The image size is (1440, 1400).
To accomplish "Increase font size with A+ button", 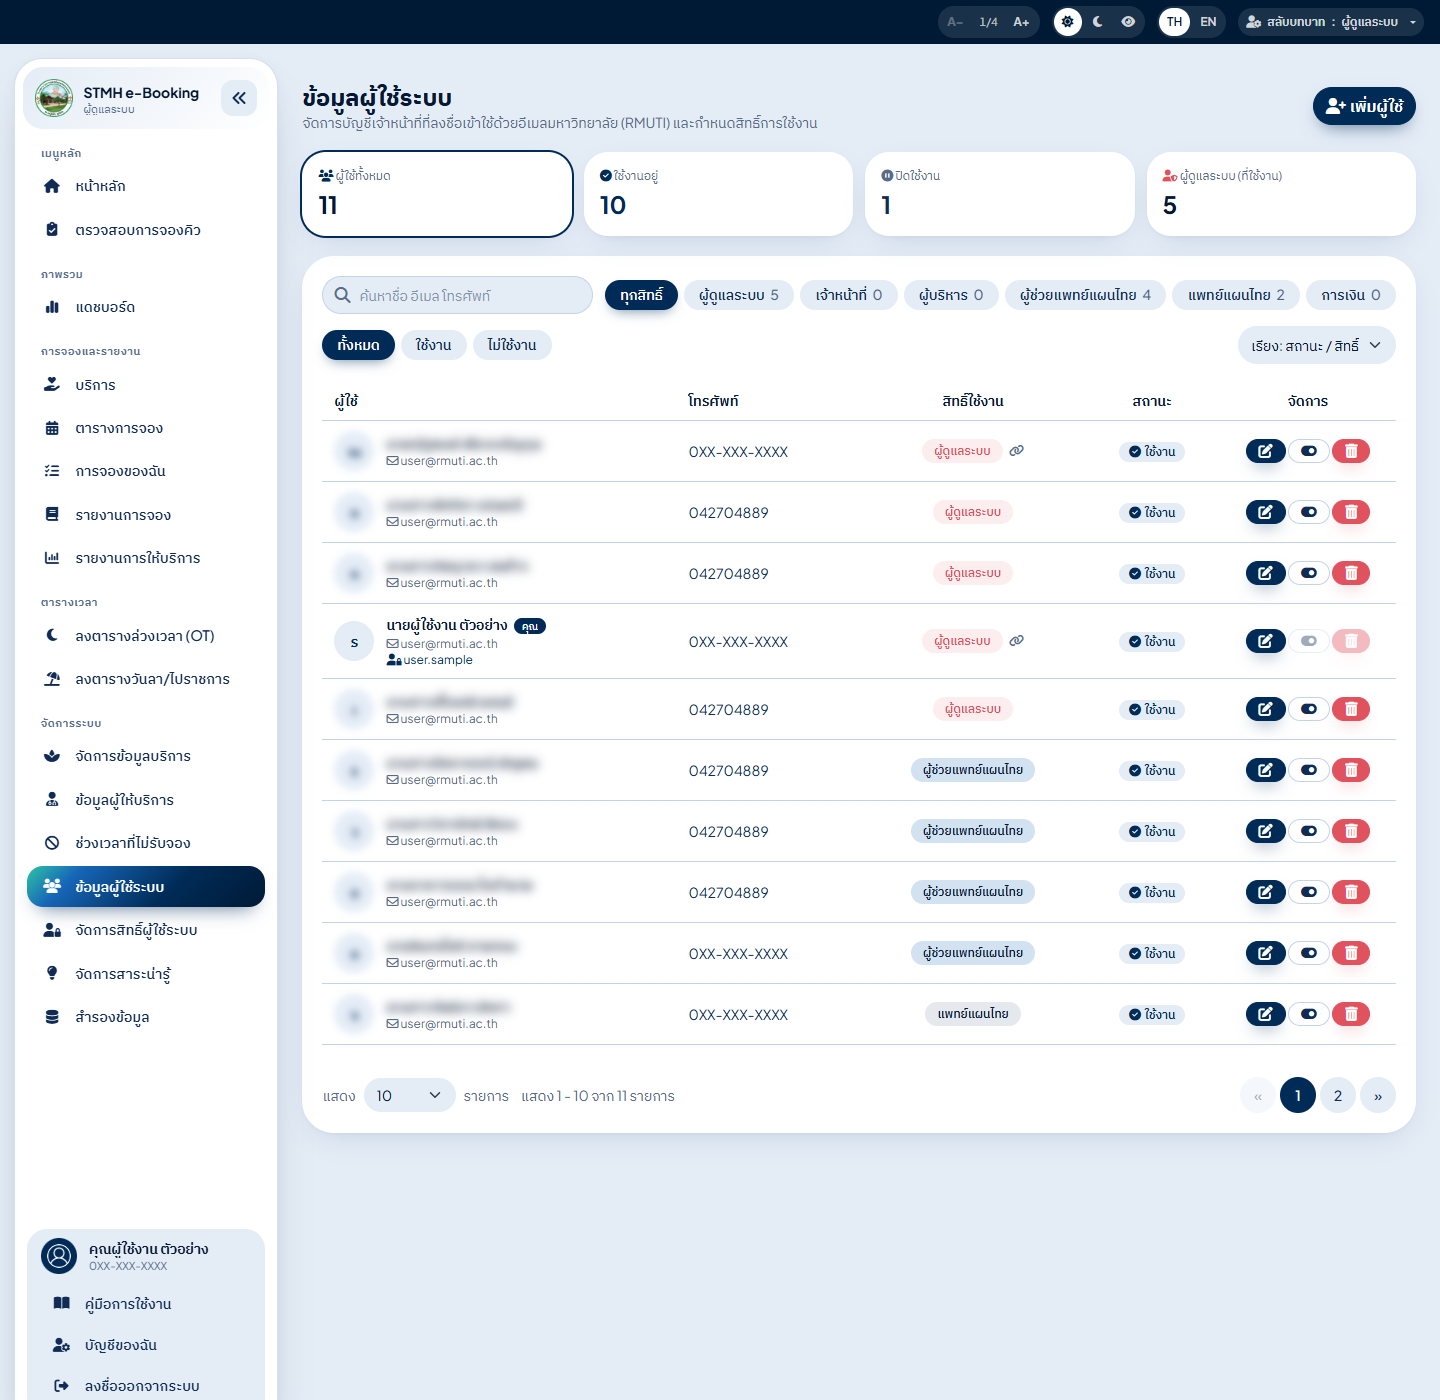I will 1021,22.
